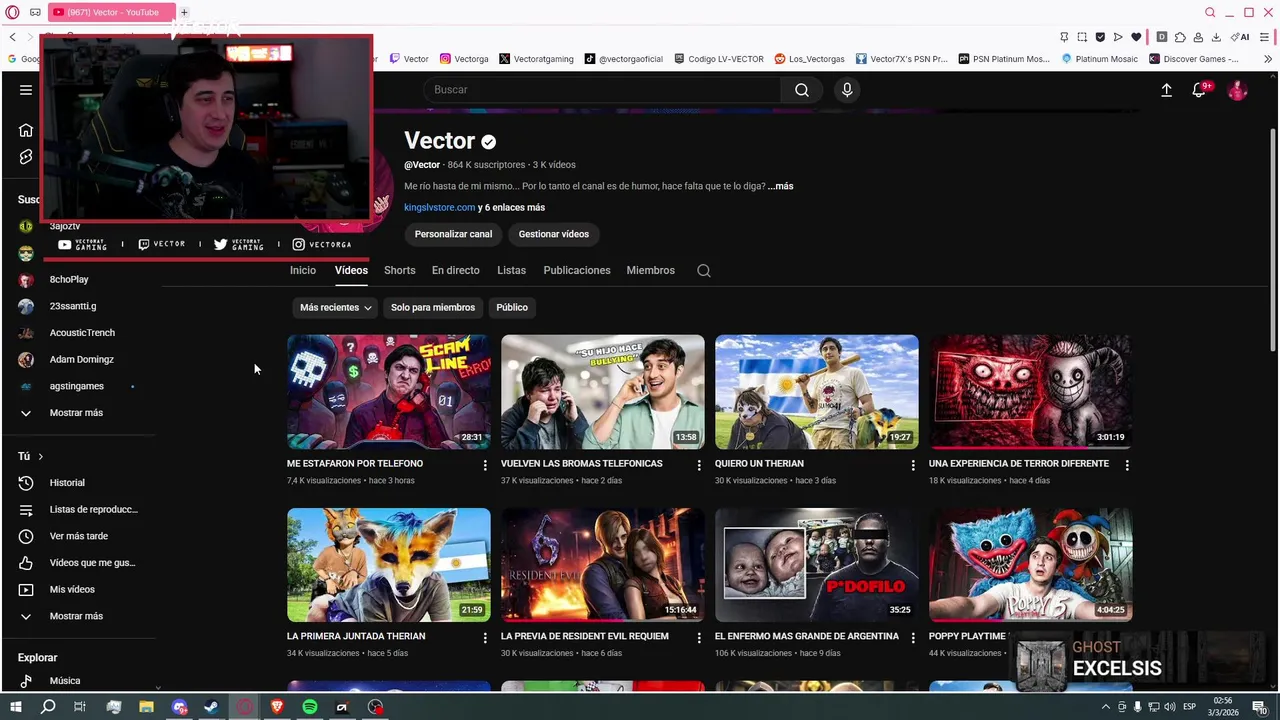
Task: Open options menu for VUELVEN LAS BROMAS TELEFONICAS
Action: (699, 465)
